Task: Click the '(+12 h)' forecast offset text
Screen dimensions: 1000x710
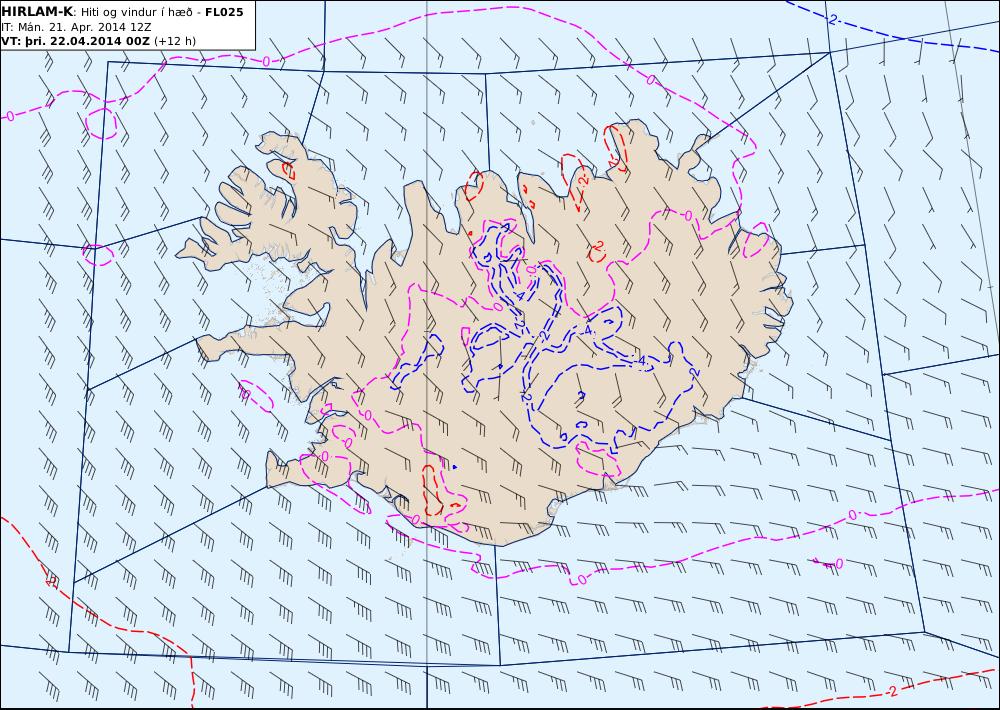Action: tap(175, 41)
